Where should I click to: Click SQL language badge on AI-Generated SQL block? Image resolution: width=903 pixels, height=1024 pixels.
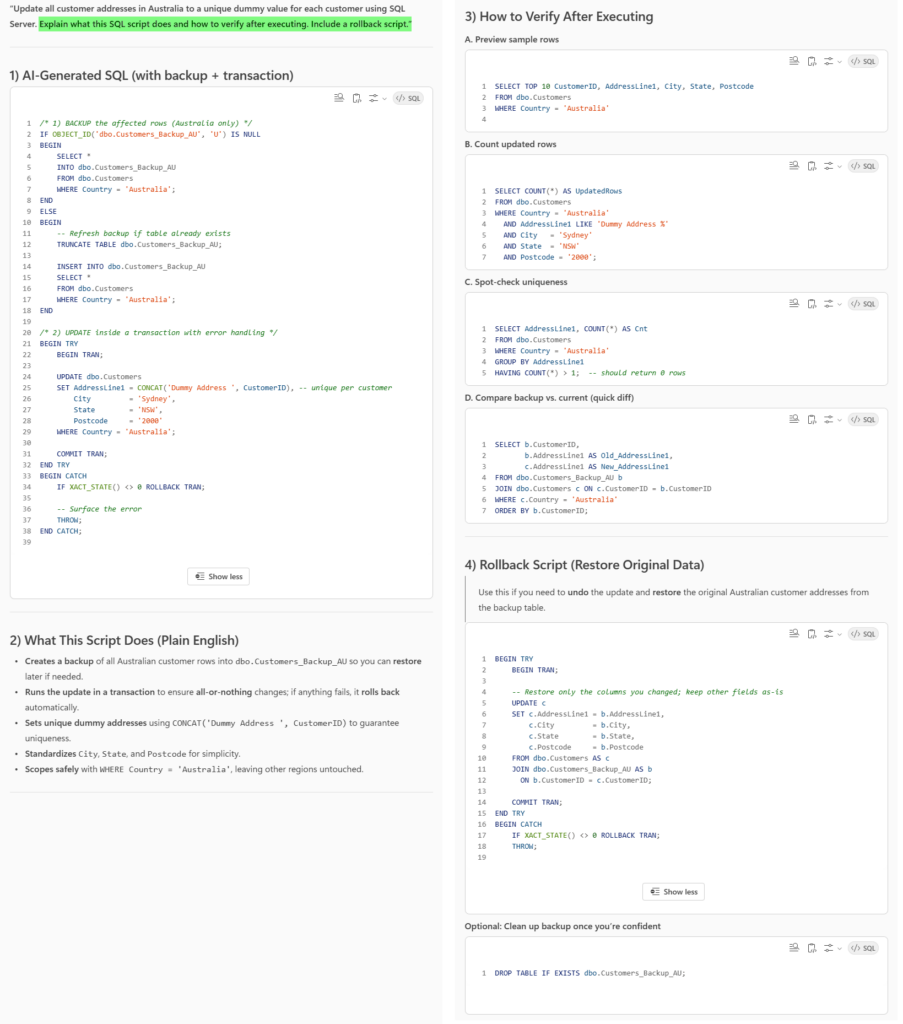click(x=408, y=98)
